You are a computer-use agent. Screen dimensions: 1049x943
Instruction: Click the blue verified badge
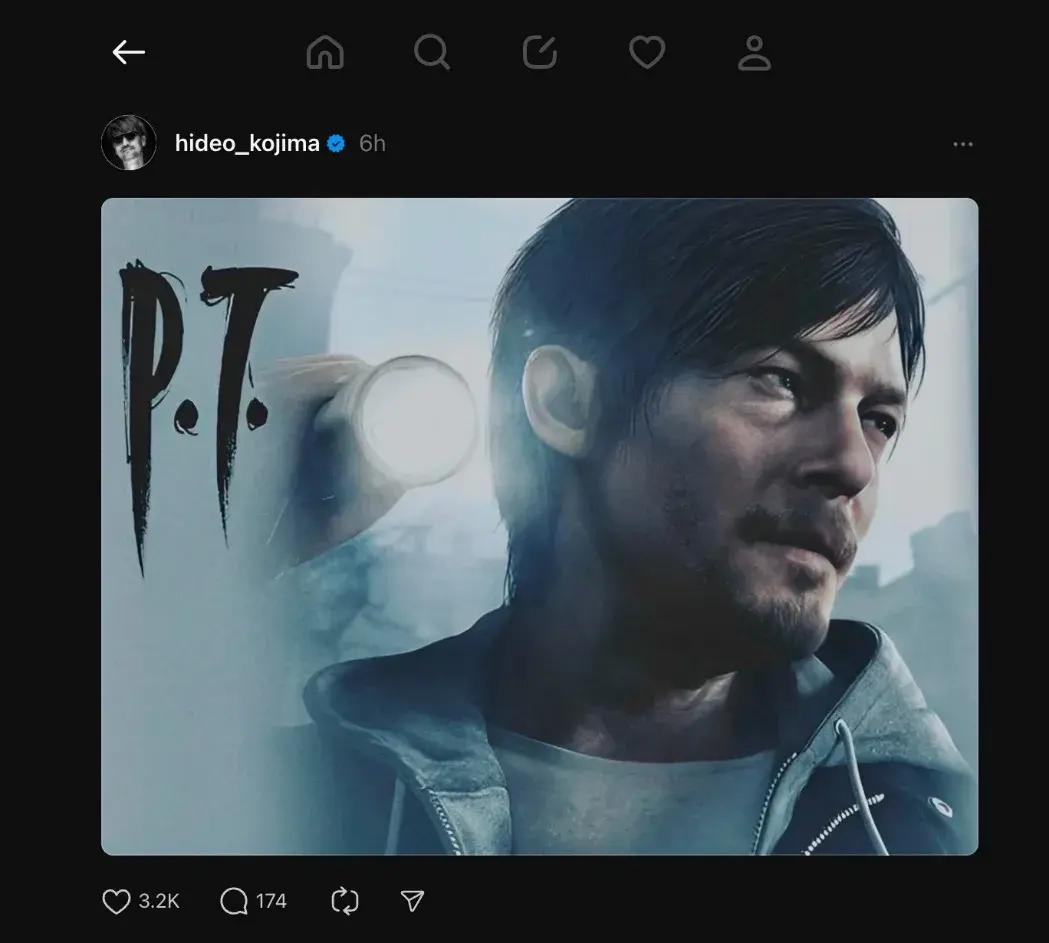337,143
